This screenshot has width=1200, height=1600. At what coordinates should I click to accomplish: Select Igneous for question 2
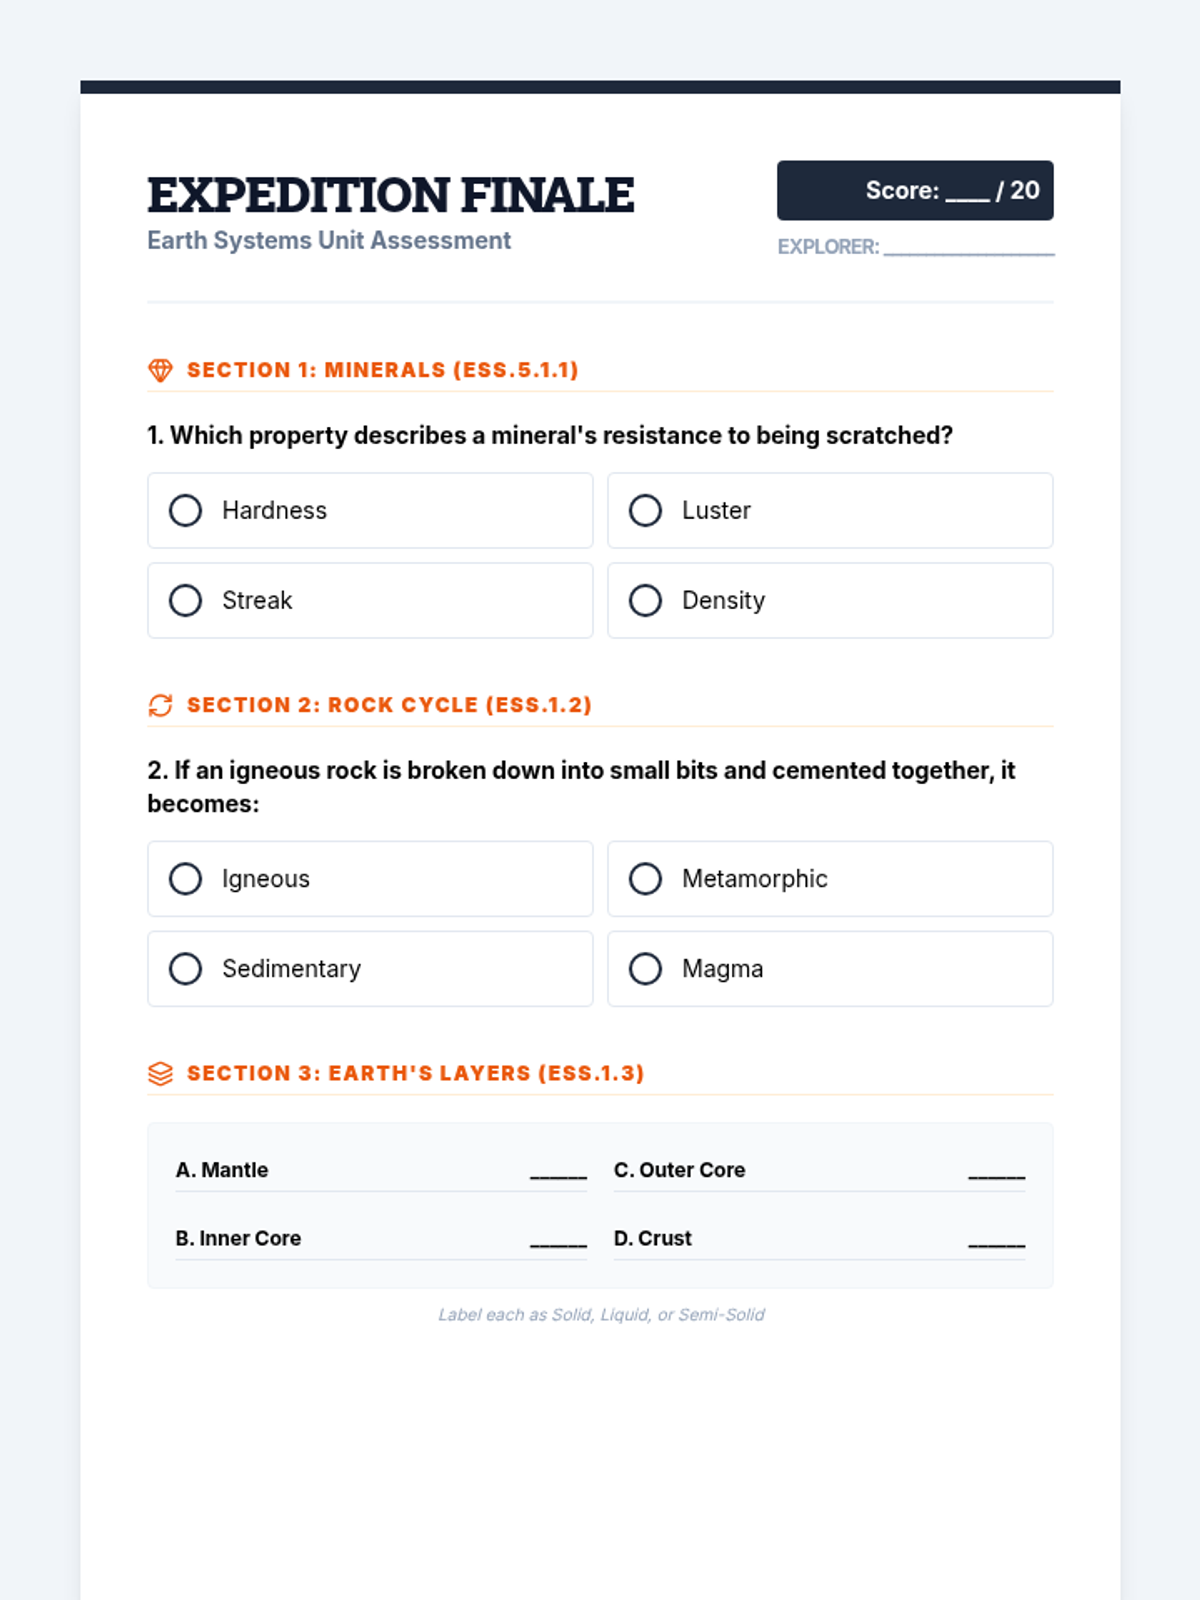(370, 878)
